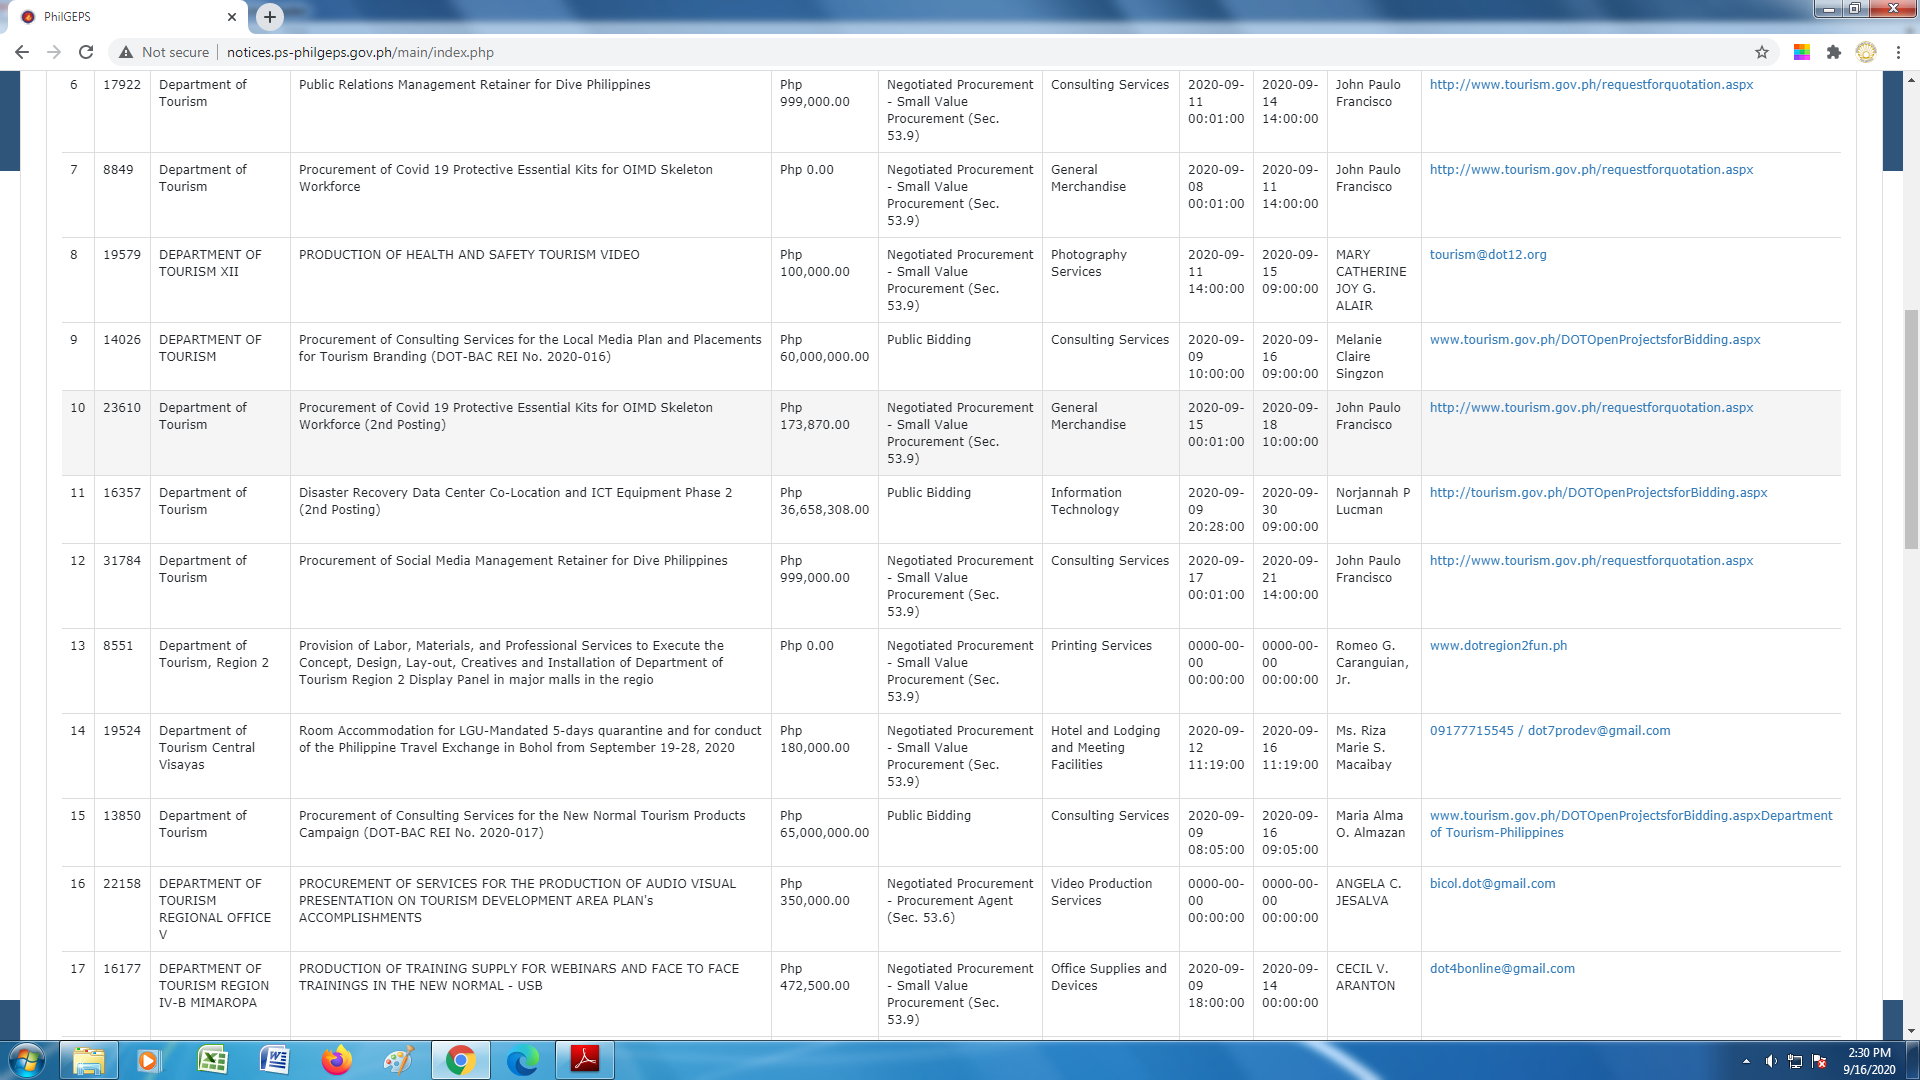1920x1080 pixels.
Task: Open the Extensions puzzle icon
Action: point(1834,52)
